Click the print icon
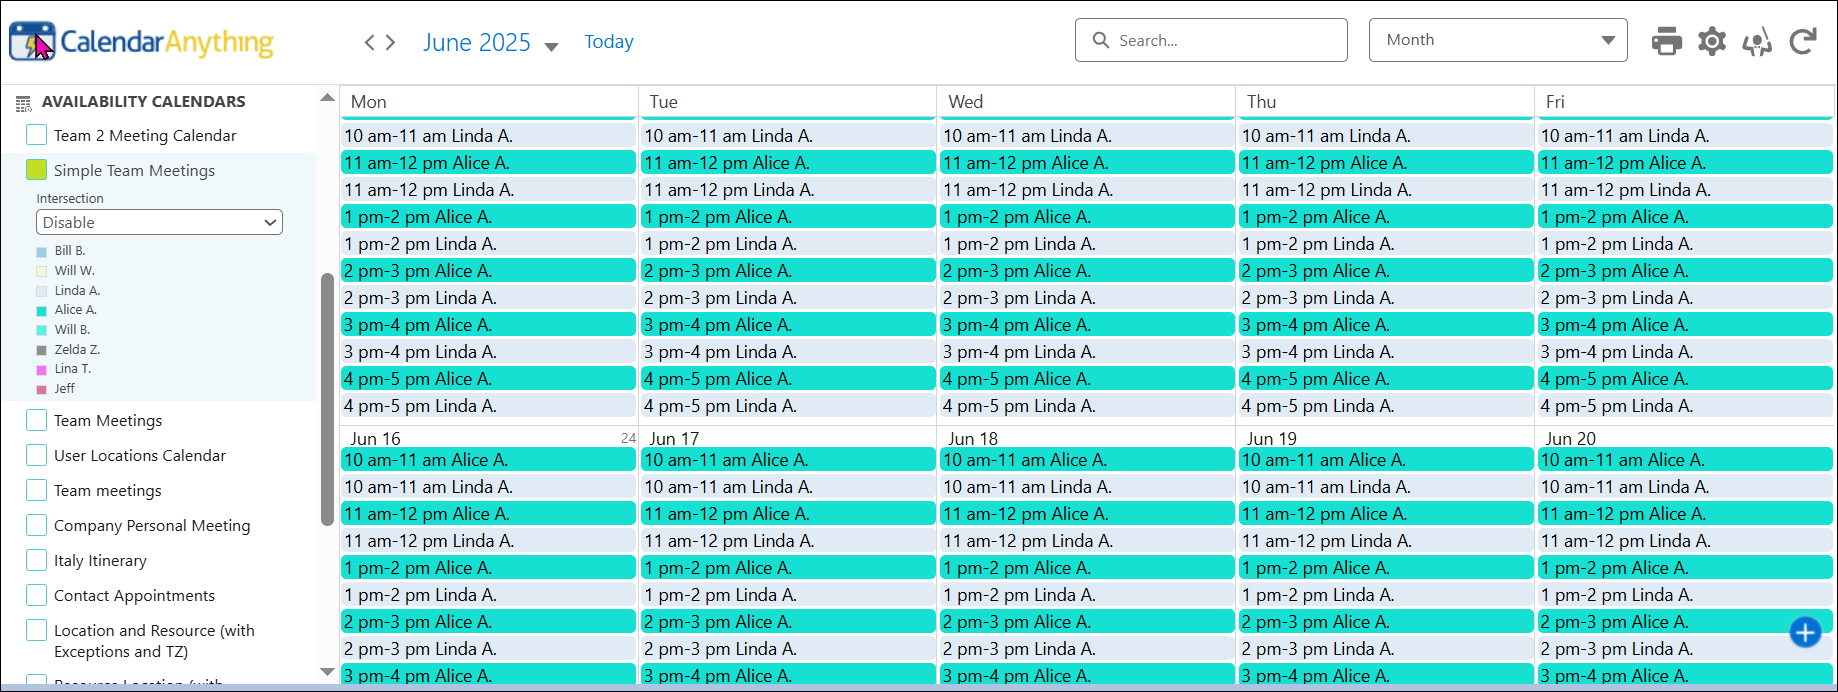Viewport: 1838px width, 692px height. (1666, 42)
